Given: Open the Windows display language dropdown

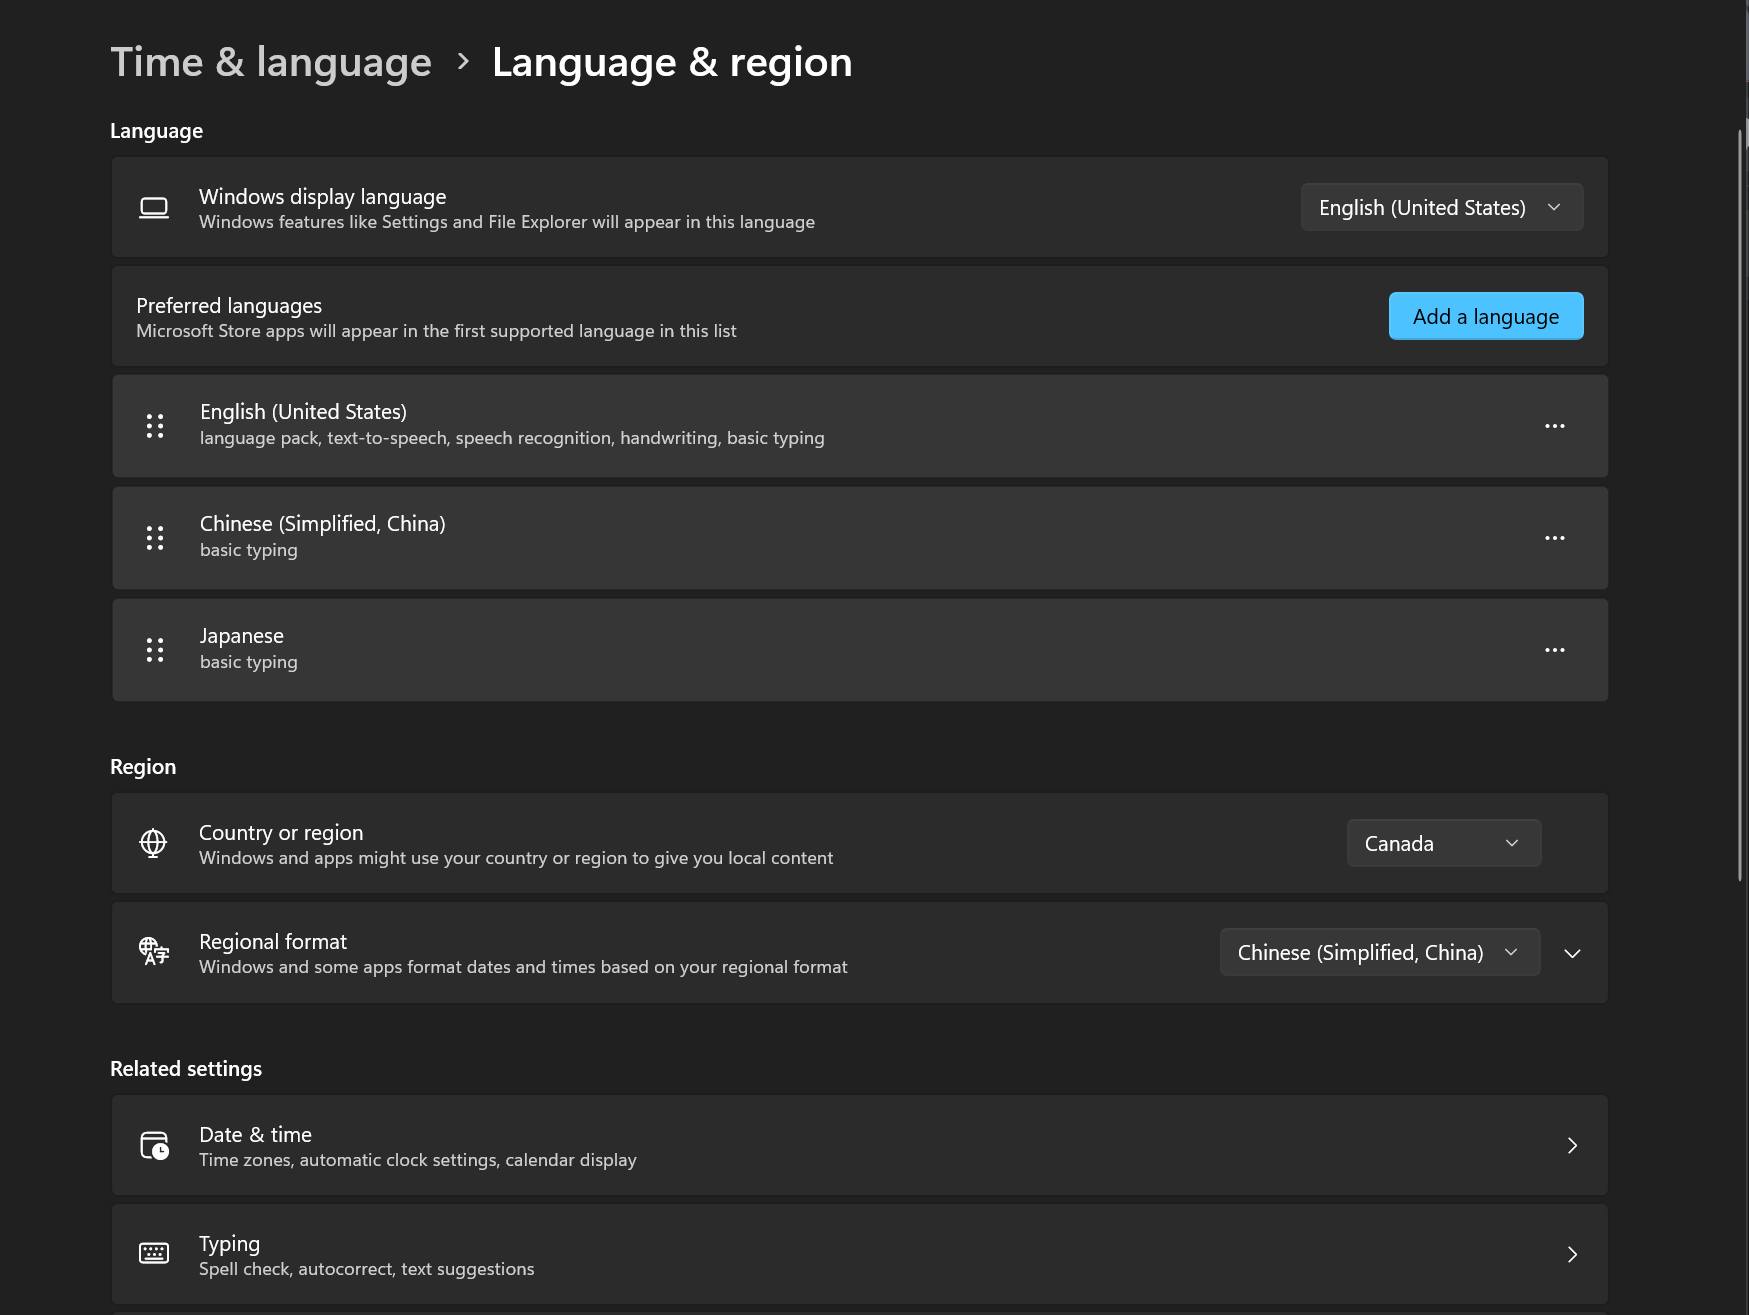Looking at the screenshot, I should [1442, 207].
